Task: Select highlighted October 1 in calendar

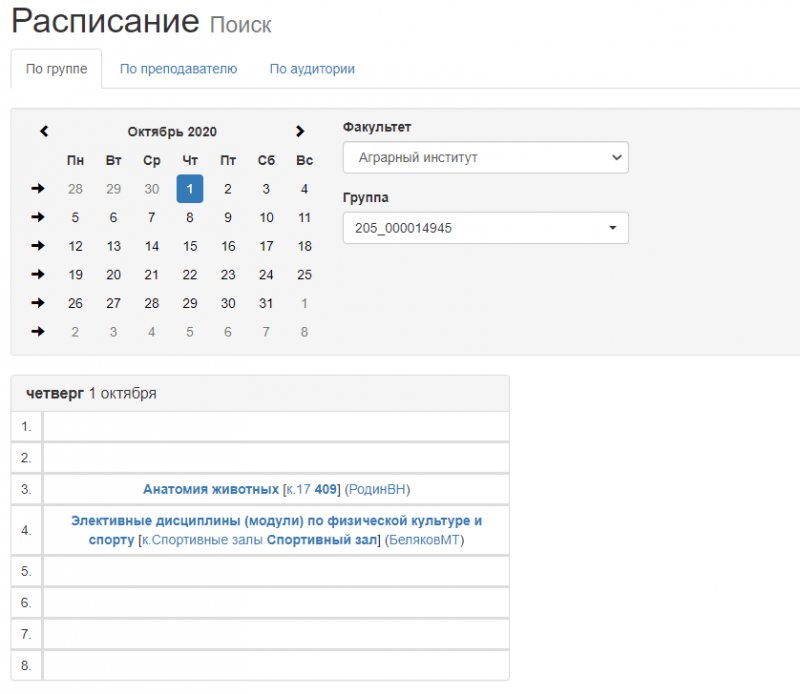Action: click(x=190, y=189)
